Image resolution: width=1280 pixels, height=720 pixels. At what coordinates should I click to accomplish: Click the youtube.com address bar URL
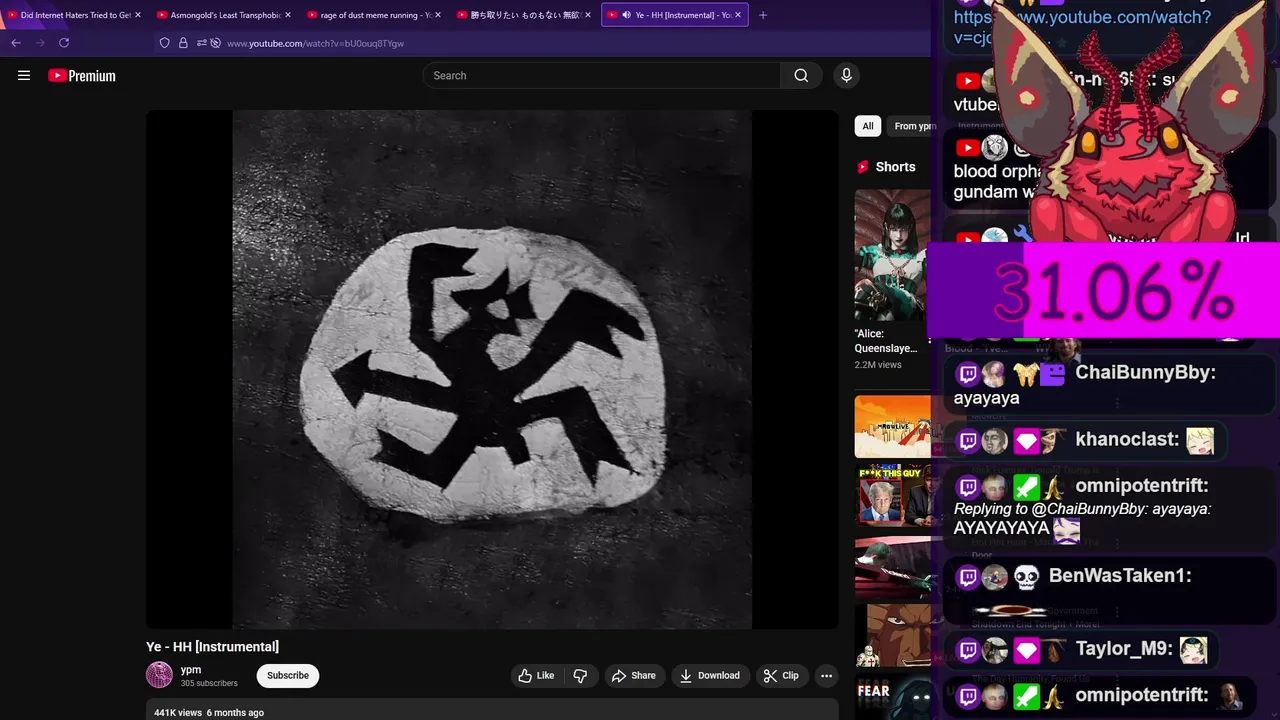tap(316, 43)
